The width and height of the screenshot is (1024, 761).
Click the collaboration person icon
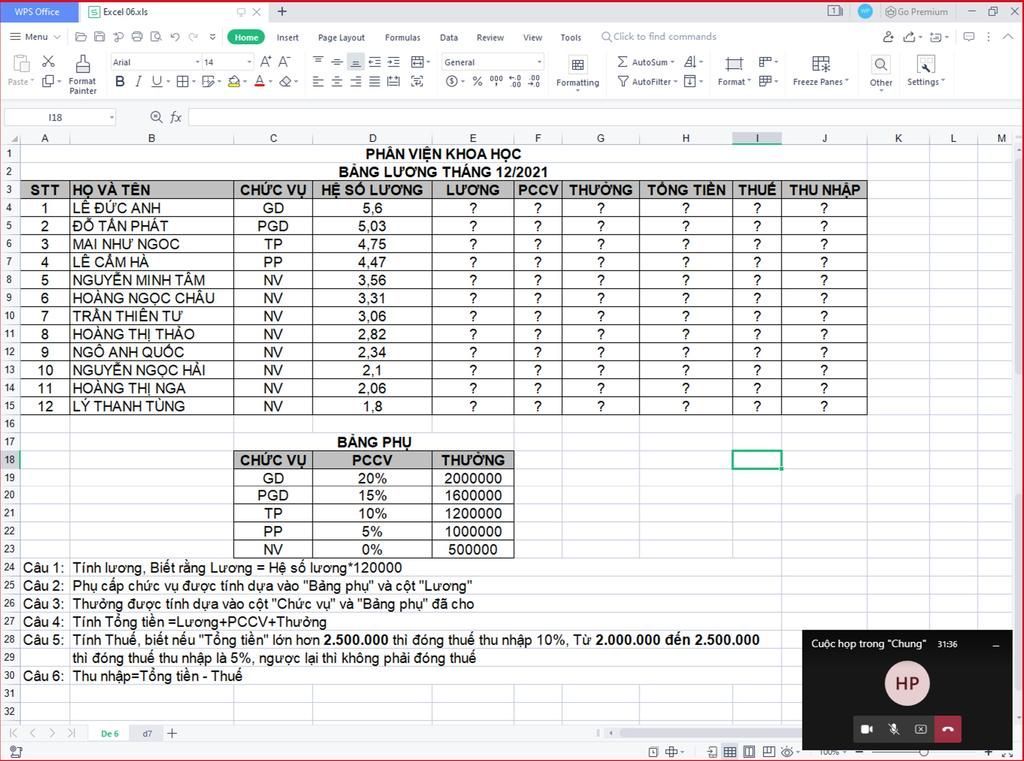point(888,37)
